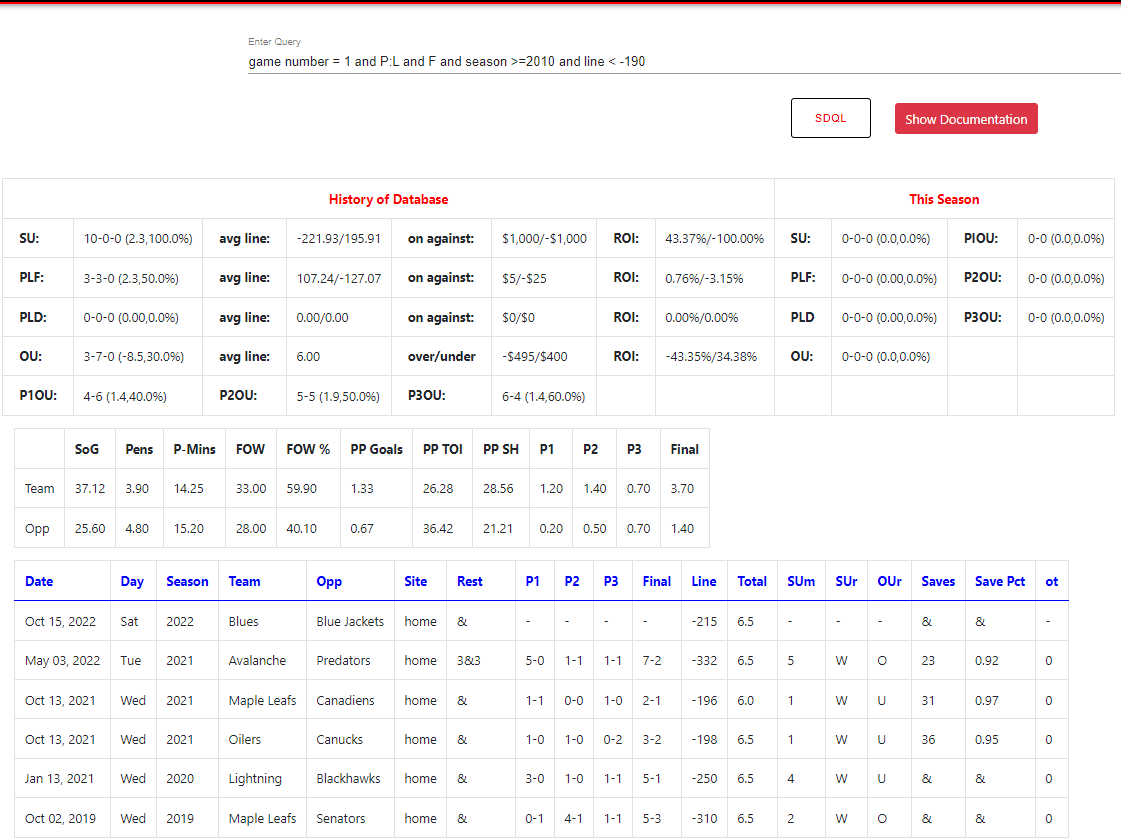This screenshot has width=1121, height=838.
Task: Click ROI value 43.37%/-100.00%
Action: (x=714, y=239)
